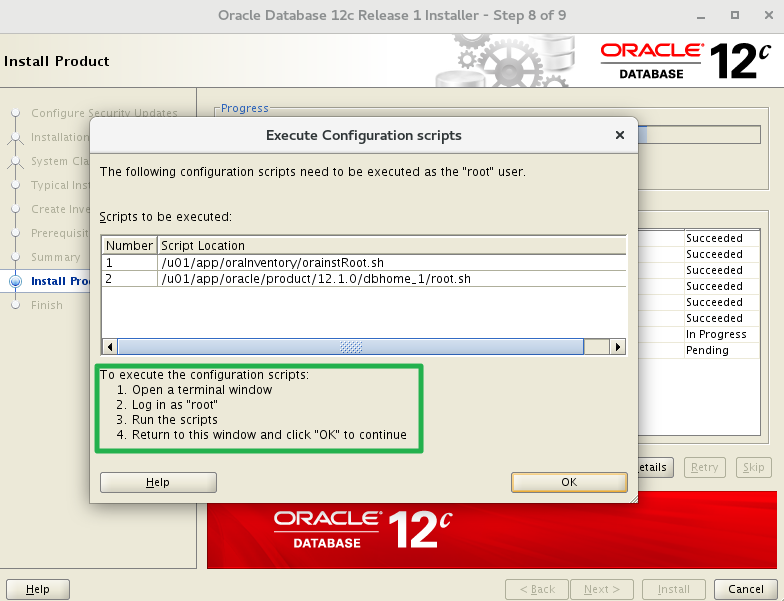Click the left arrow of the scripts scrollbar
The image size is (784, 601).
coord(110,346)
